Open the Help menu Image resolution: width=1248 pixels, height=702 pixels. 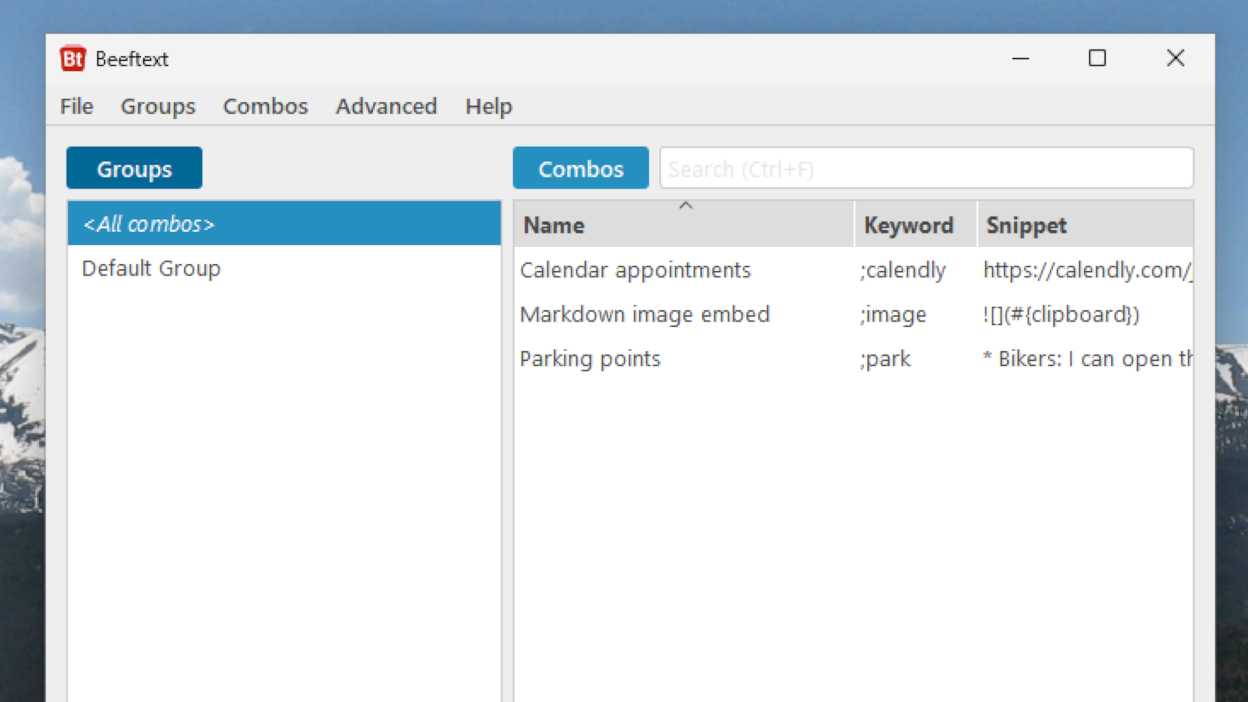click(x=488, y=106)
